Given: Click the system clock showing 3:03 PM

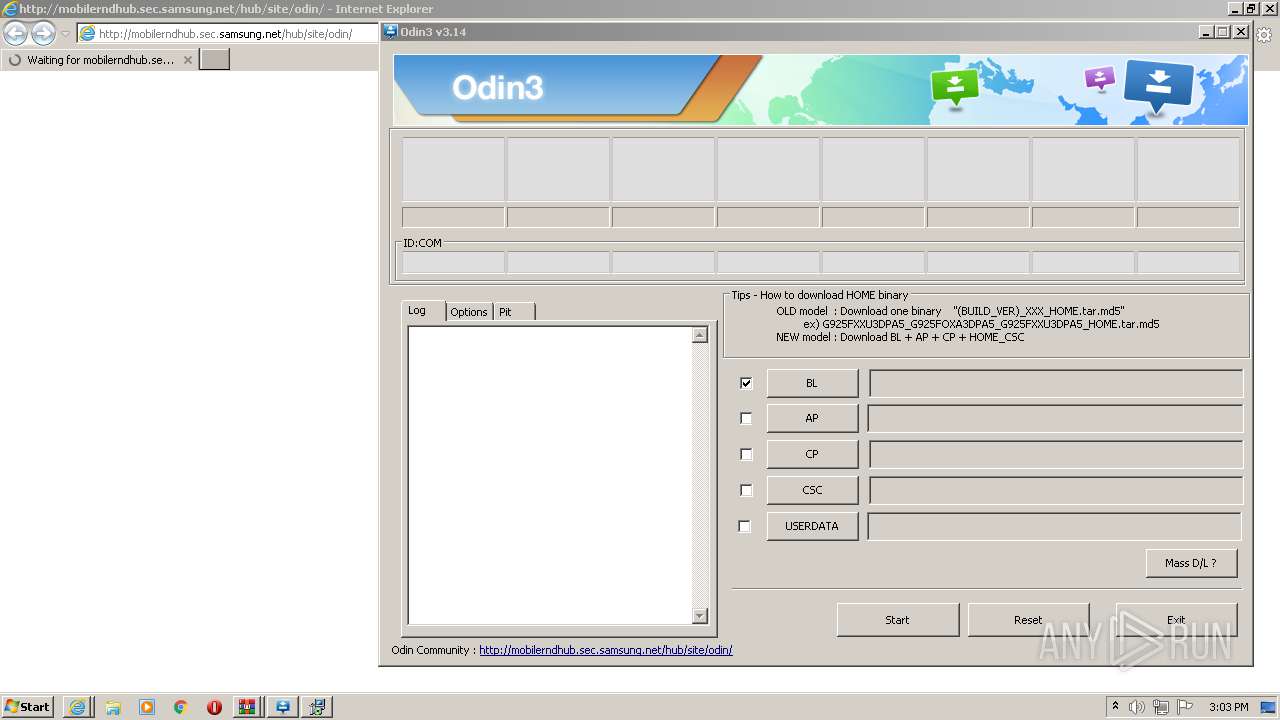Looking at the screenshot, I should pyautogui.click(x=1228, y=707).
